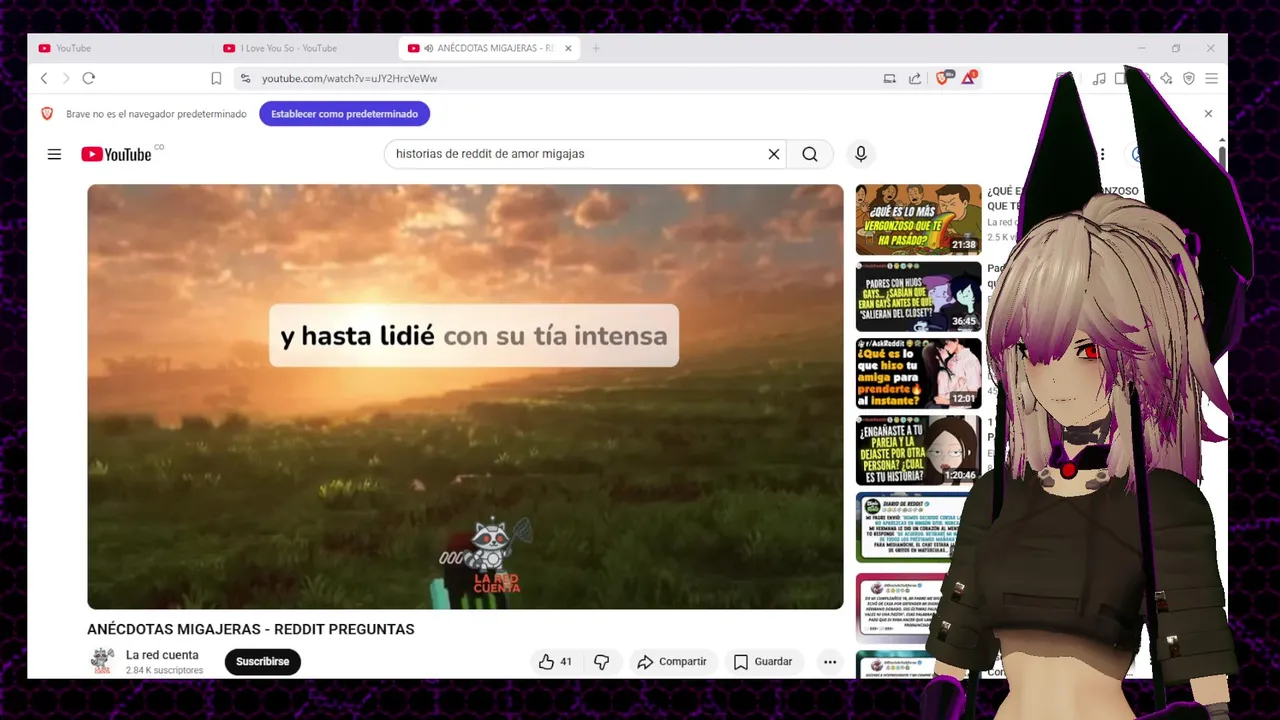Open YouTube settings three-dot menu
Screen dimensions: 1280x720
(1102, 154)
